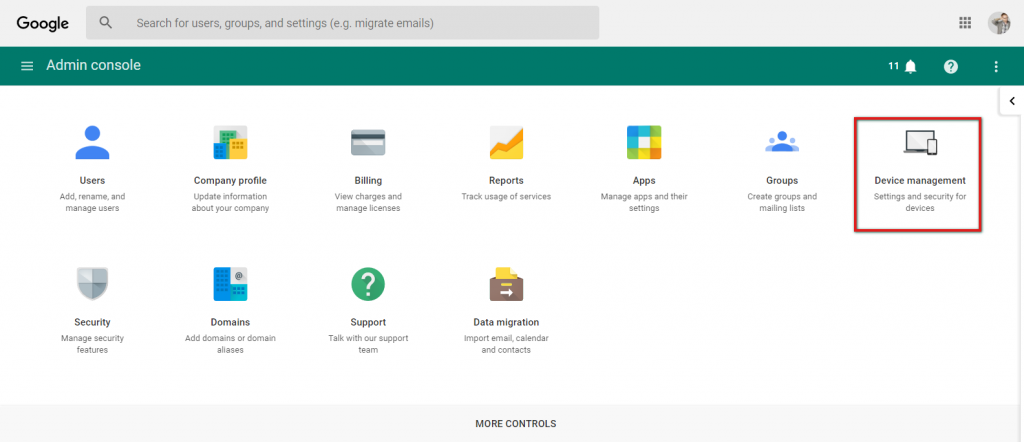The height and width of the screenshot is (442, 1024).
Task: Click the Domains label text
Action: tap(230, 323)
